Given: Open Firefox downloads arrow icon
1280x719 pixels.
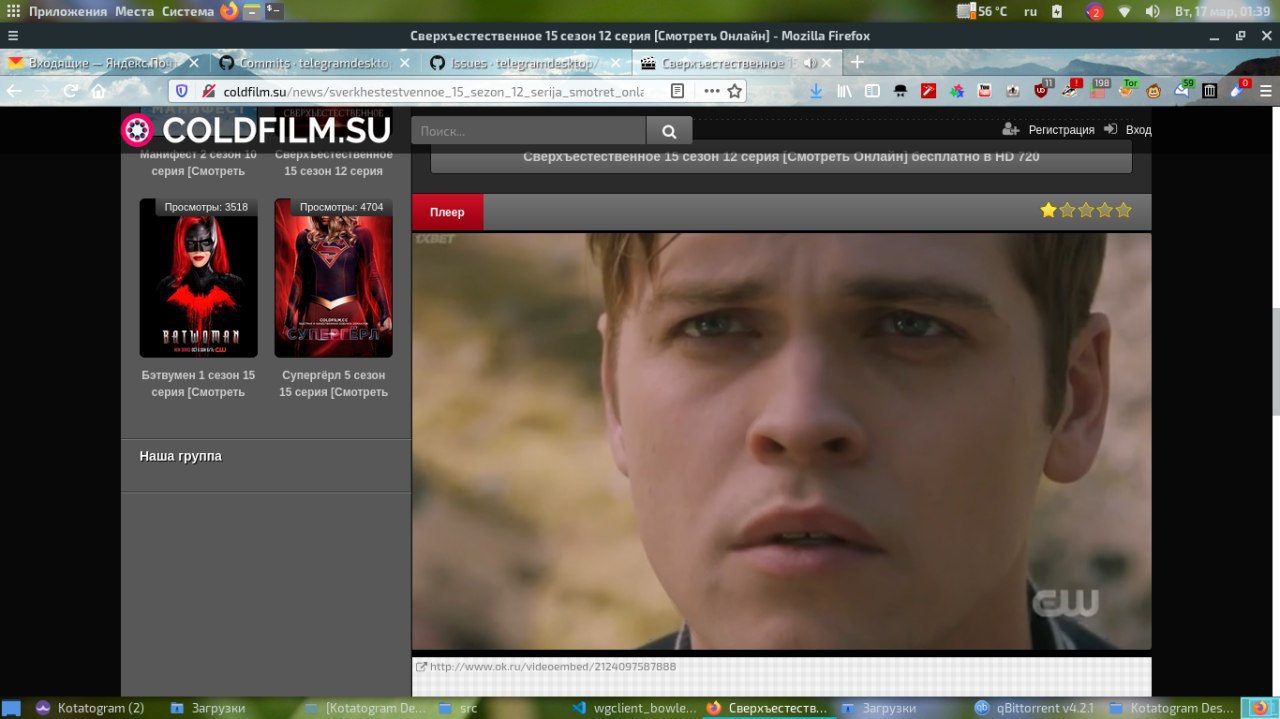Looking at the screenshot, I should (816, 91).
